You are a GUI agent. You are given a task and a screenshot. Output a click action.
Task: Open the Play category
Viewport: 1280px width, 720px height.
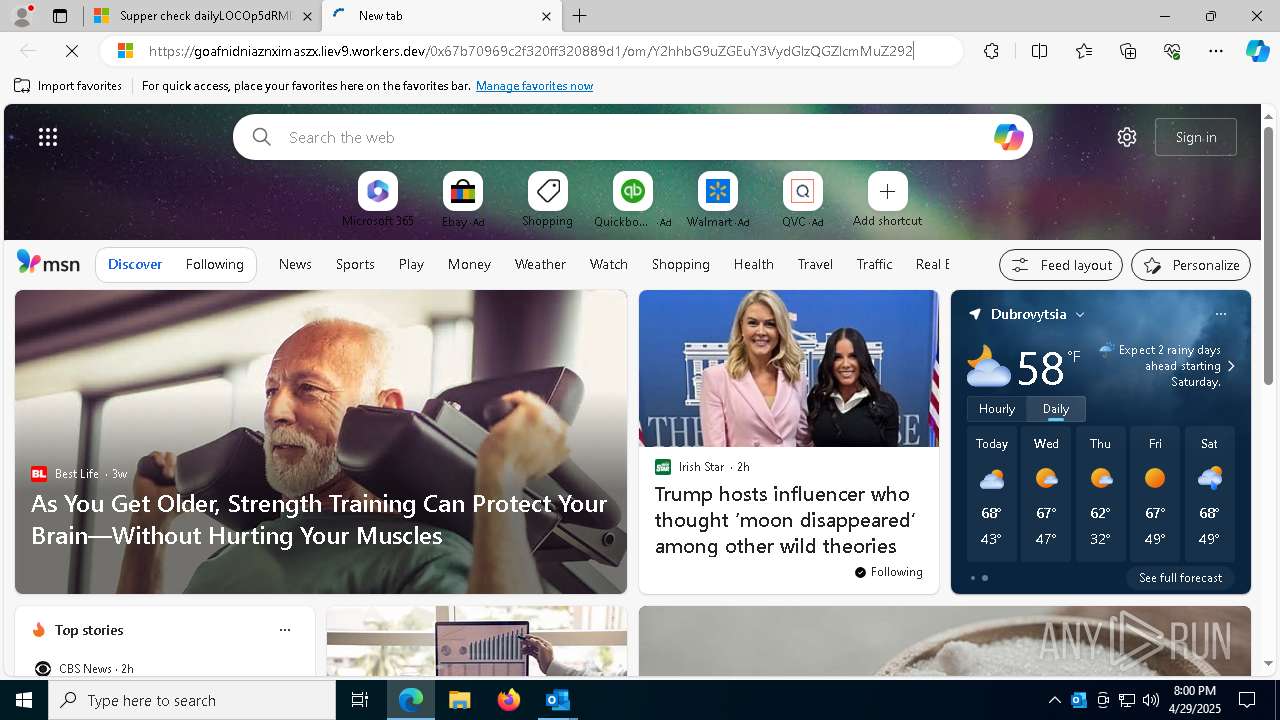pos(411,264)
